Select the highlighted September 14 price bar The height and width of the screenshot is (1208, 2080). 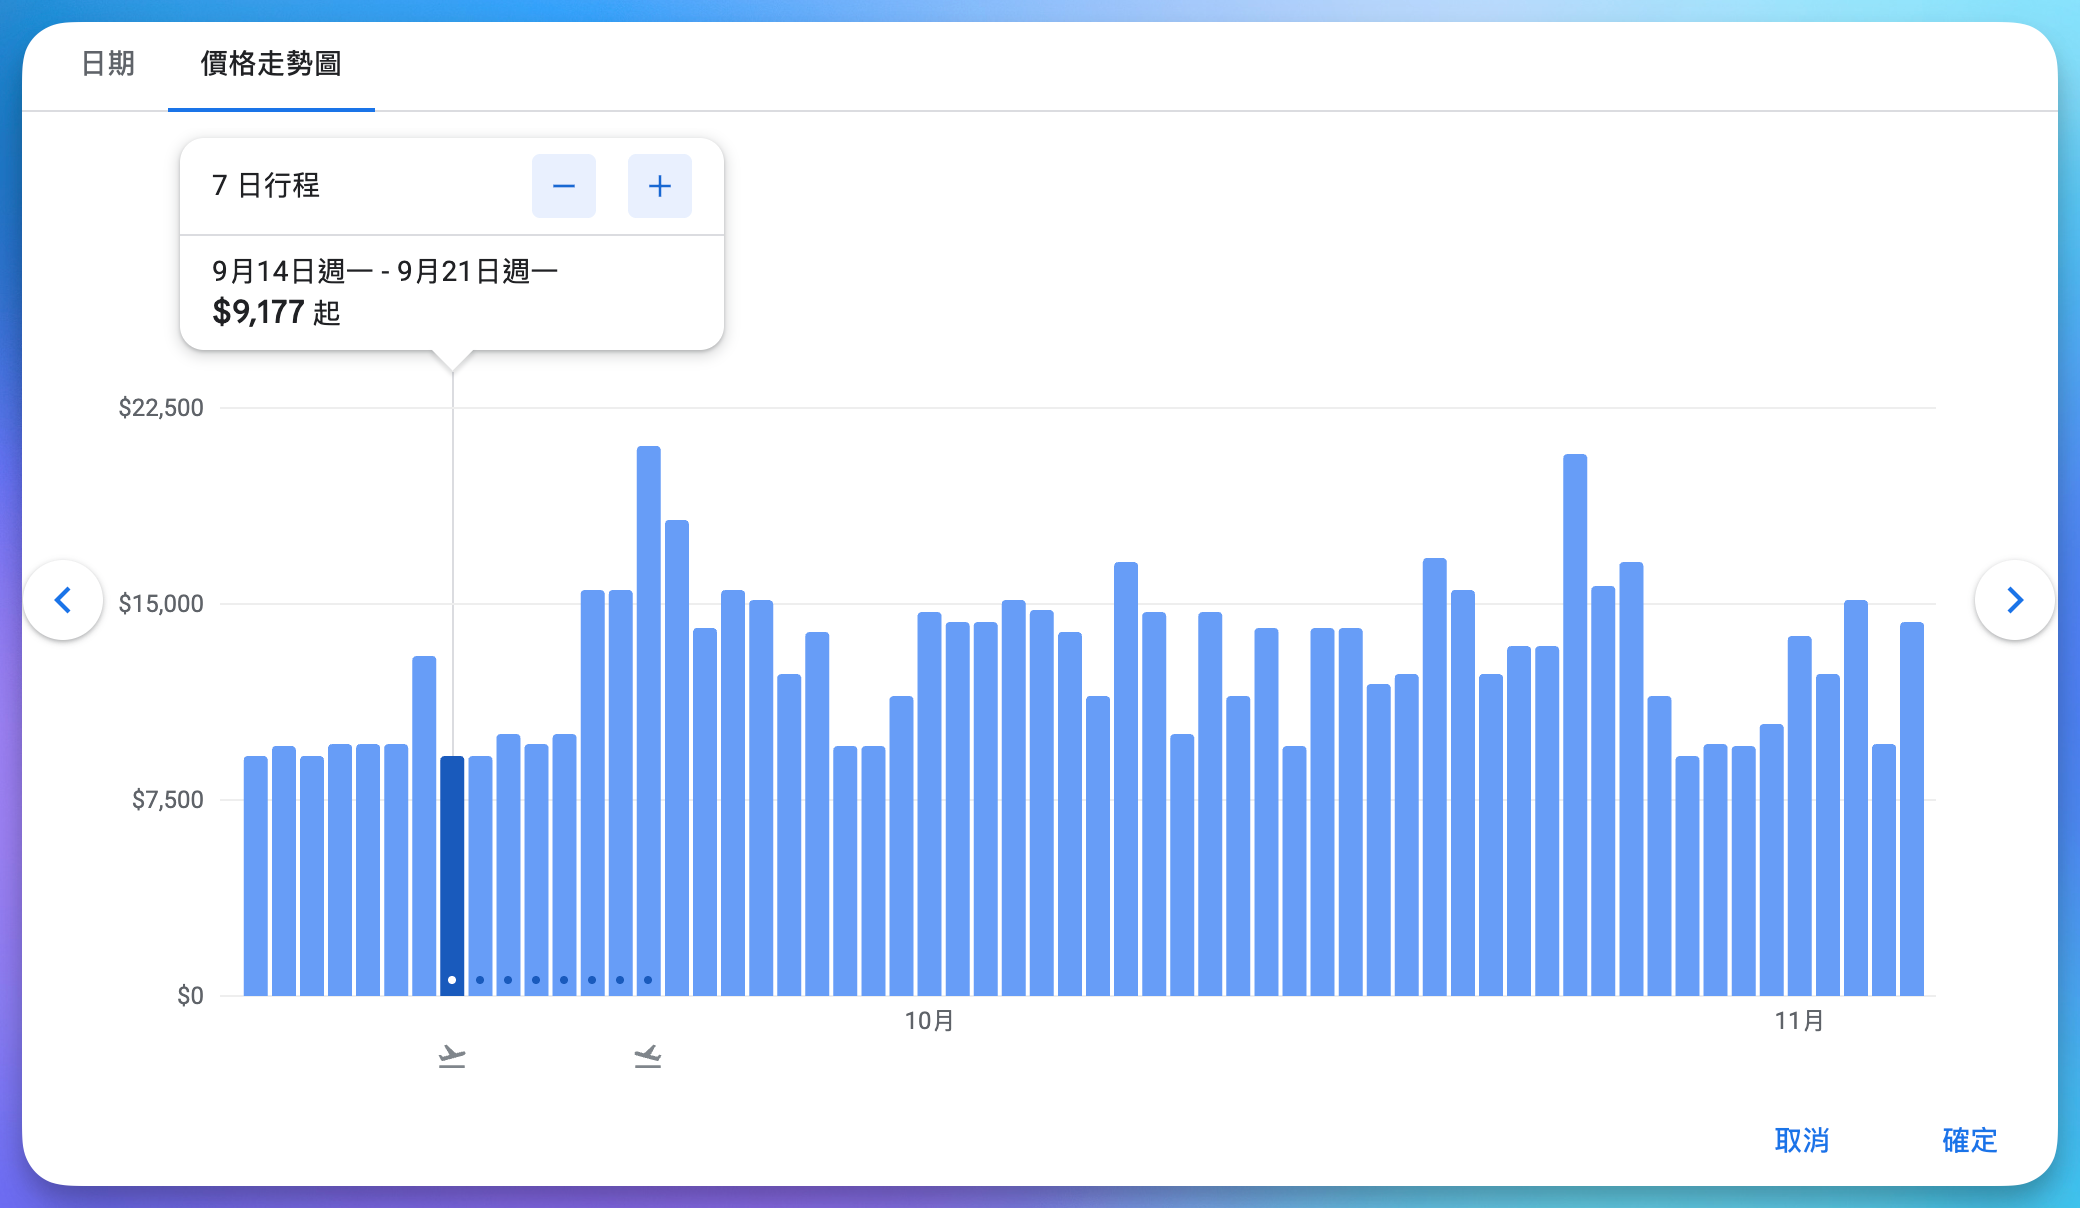[x=452, y=876]
